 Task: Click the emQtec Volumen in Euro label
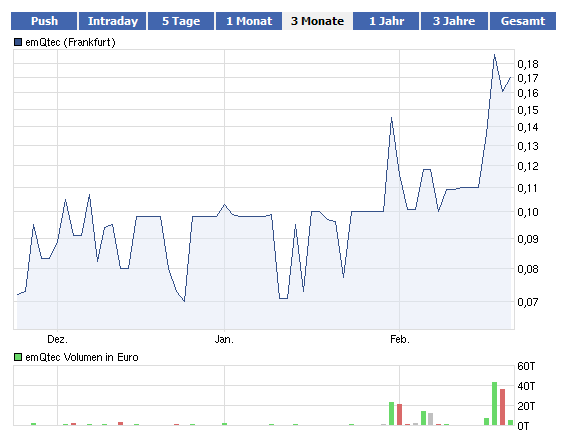point(82,357)
